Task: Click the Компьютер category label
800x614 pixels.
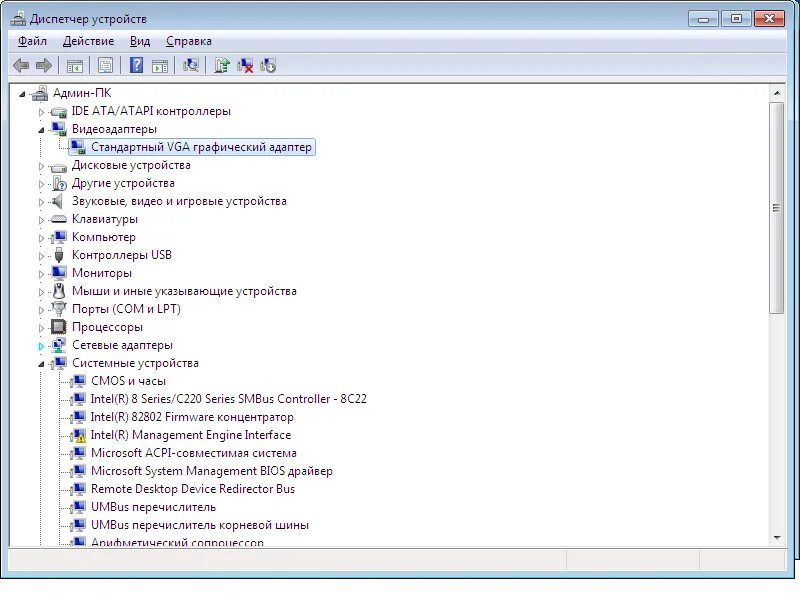Action: tap(104, 237)
